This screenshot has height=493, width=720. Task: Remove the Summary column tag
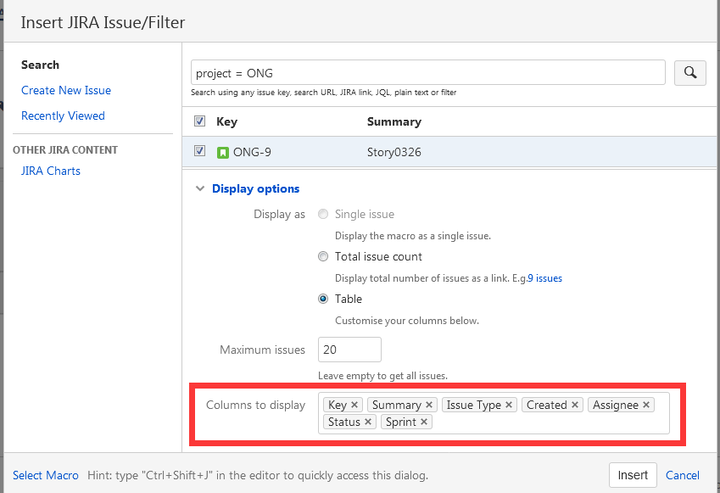[x=429, y=405]
